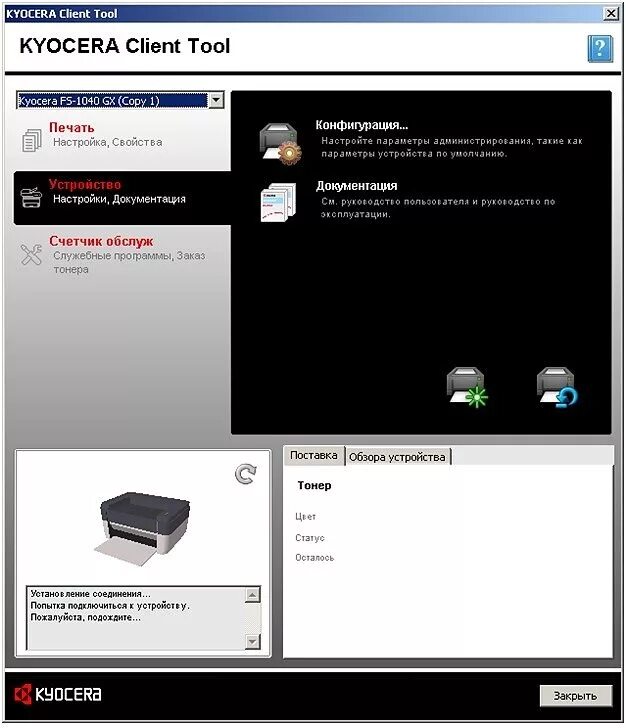The width and height of the screenshot is (626, 728).
Task: Click the Kyocera logo in footer
Action: (x=58, y=694)
